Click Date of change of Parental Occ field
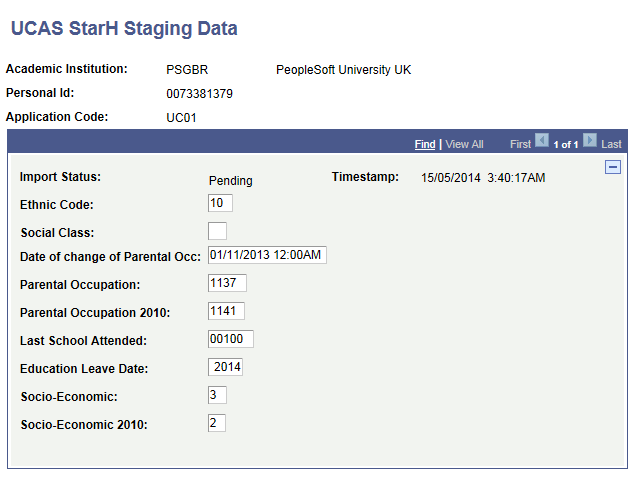Image resolution: width=636 pixels, height=485 pixels. (267, 255)
